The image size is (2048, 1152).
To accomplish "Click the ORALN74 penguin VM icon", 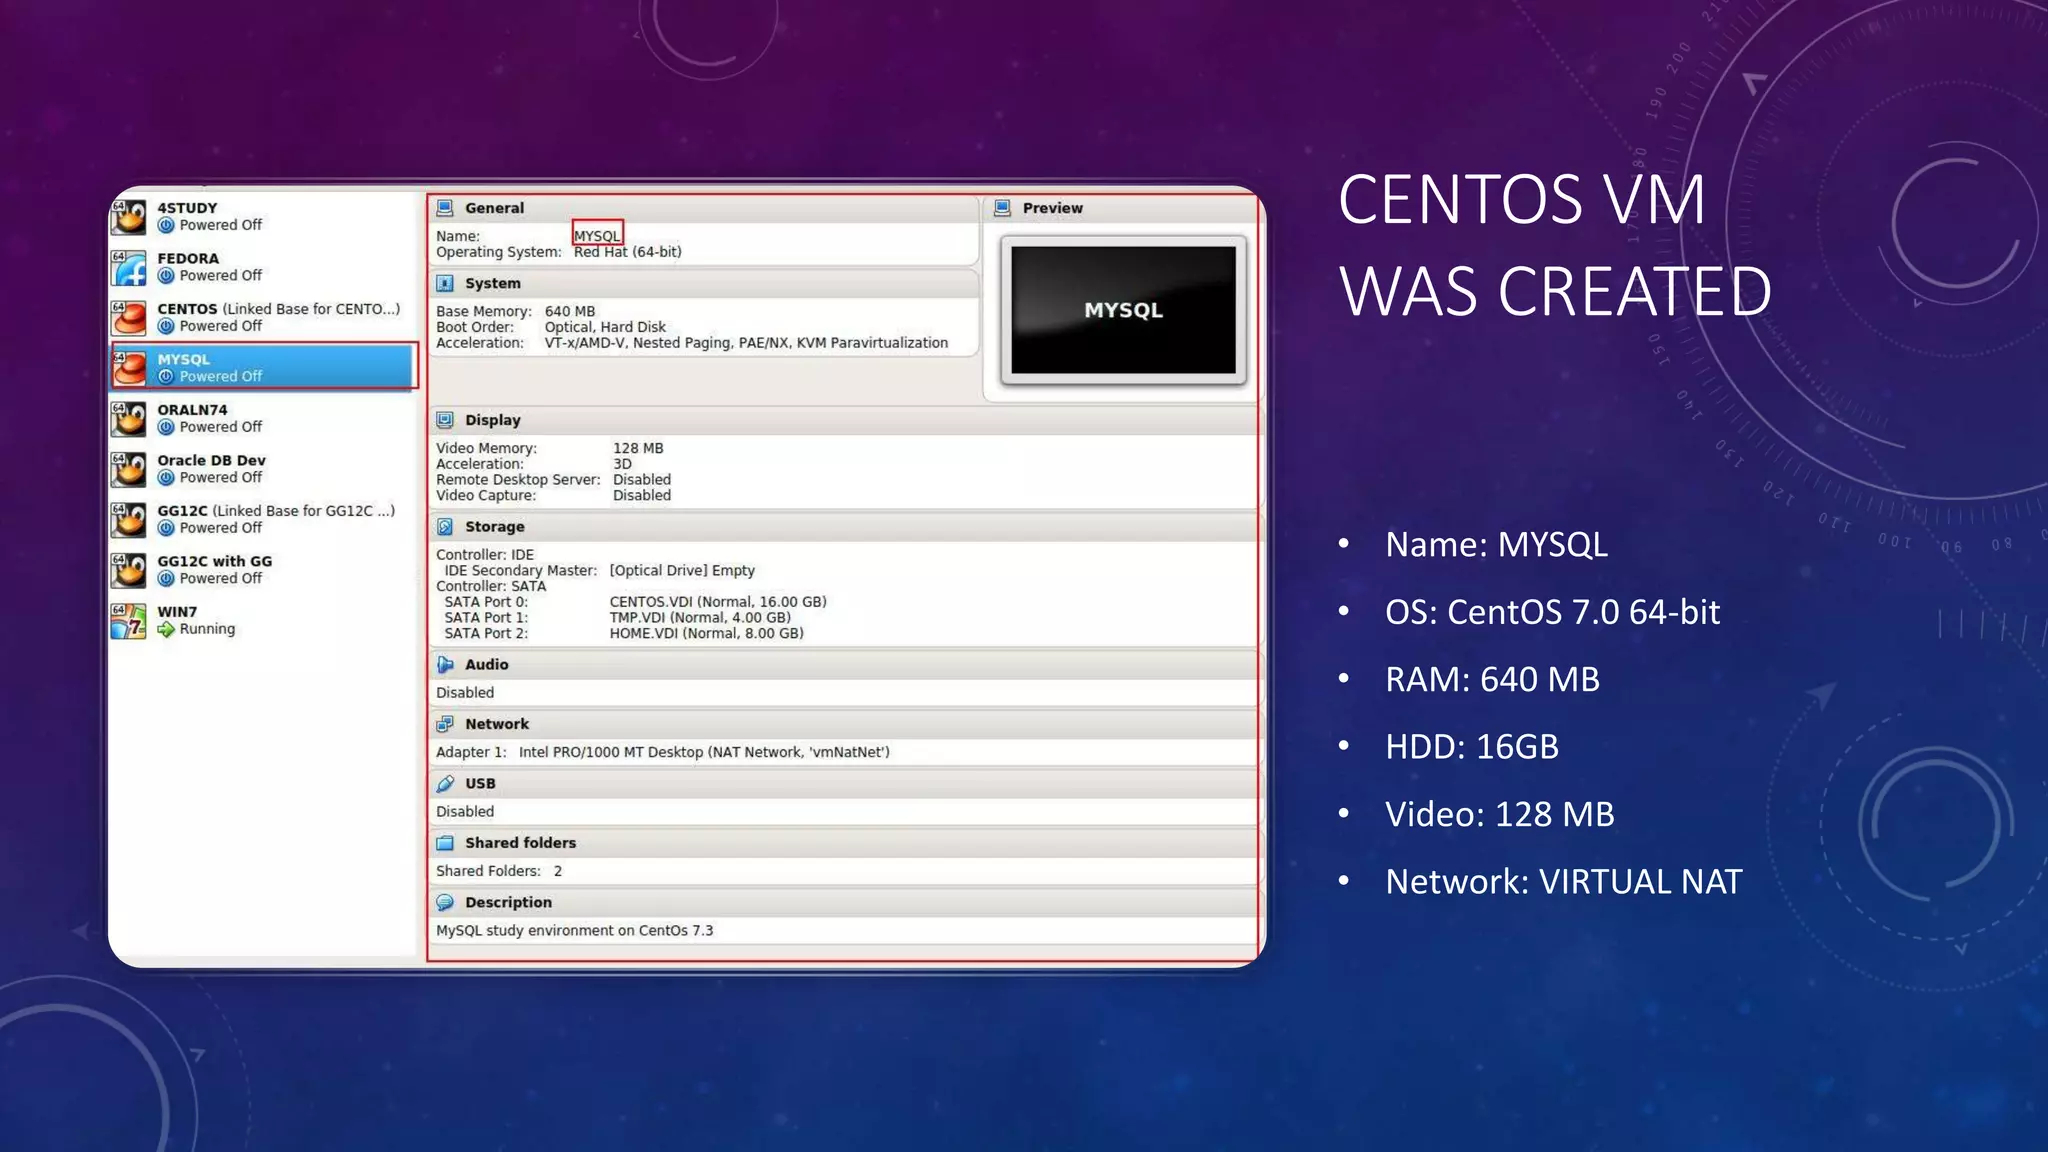I will point(129,418).
